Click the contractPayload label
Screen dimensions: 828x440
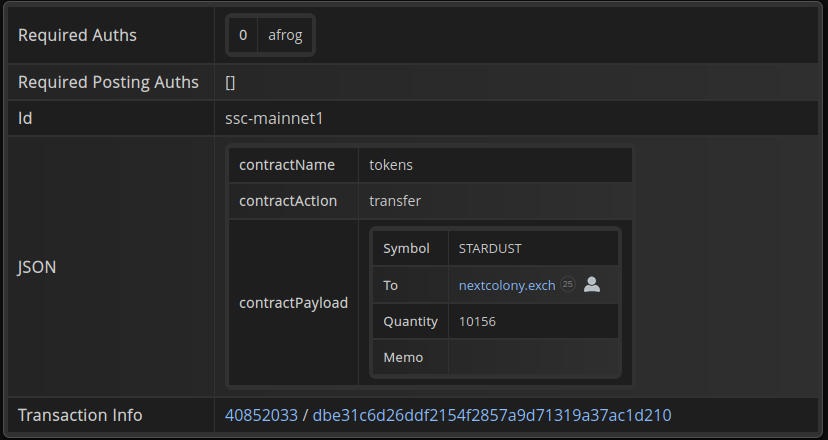(x=293, y=303)
